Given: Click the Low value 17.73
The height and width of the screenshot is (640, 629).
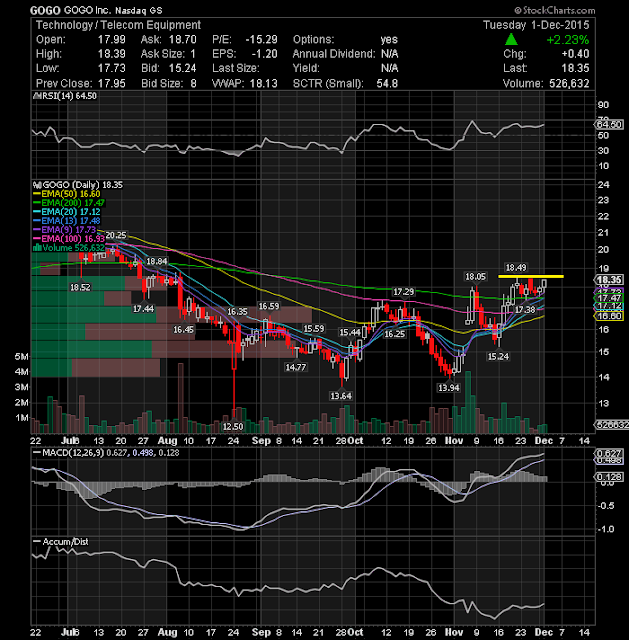Looking at the screenshot, I should [x=112, y=68].
